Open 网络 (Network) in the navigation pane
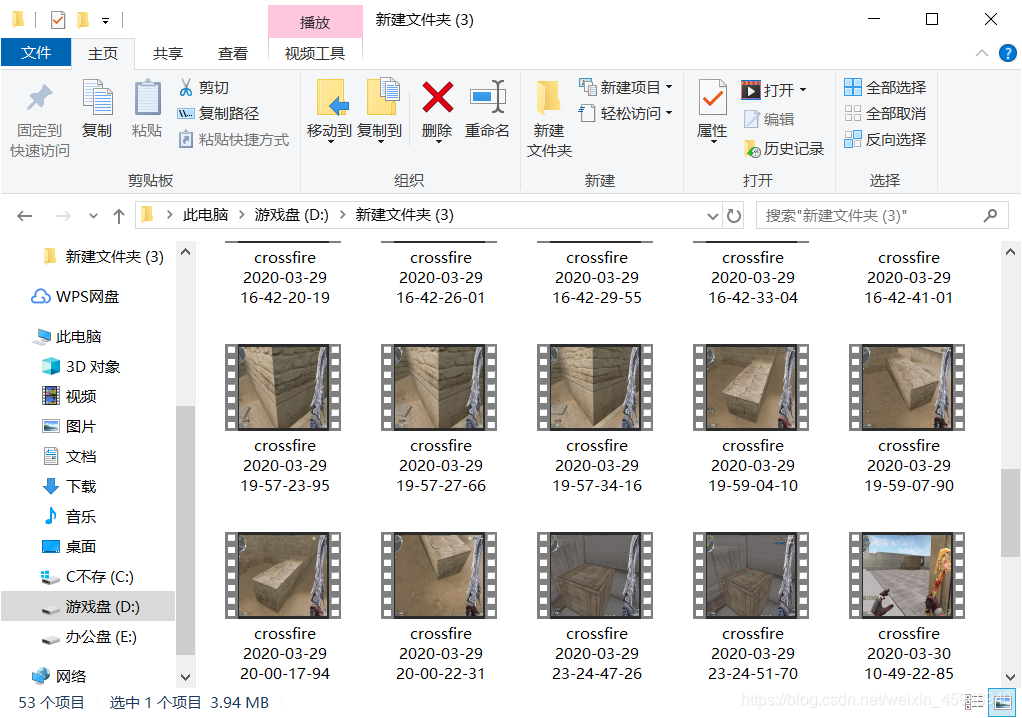Screen dimensions: 1022x718 point(70,676)
